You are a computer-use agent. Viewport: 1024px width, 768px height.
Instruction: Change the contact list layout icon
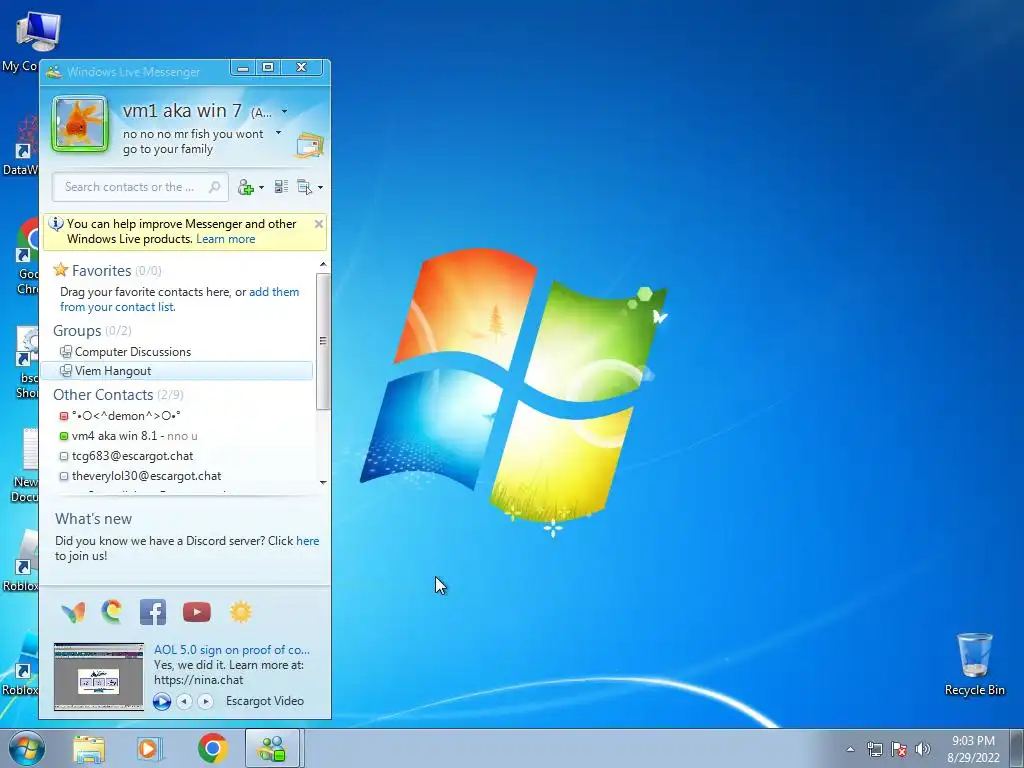pyautogui.click(x=281, y=187)
